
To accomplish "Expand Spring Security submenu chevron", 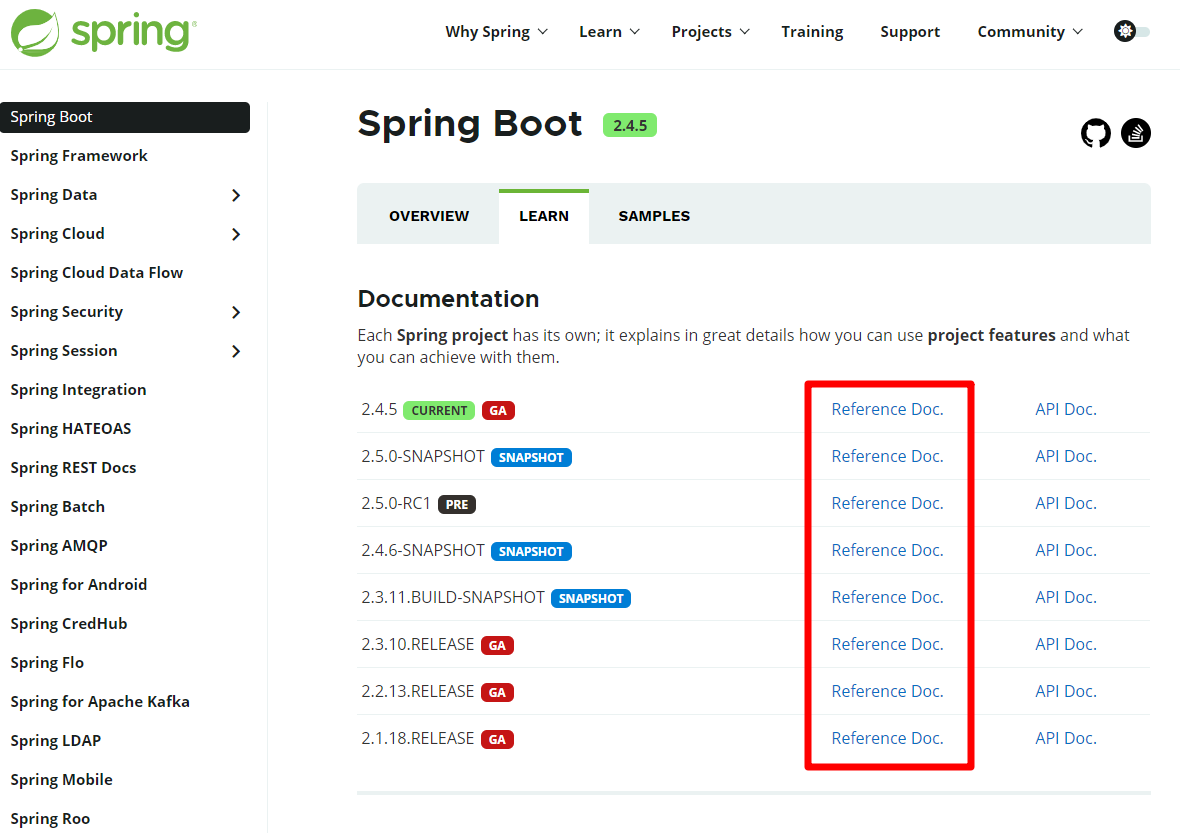I will click(236, 312).
